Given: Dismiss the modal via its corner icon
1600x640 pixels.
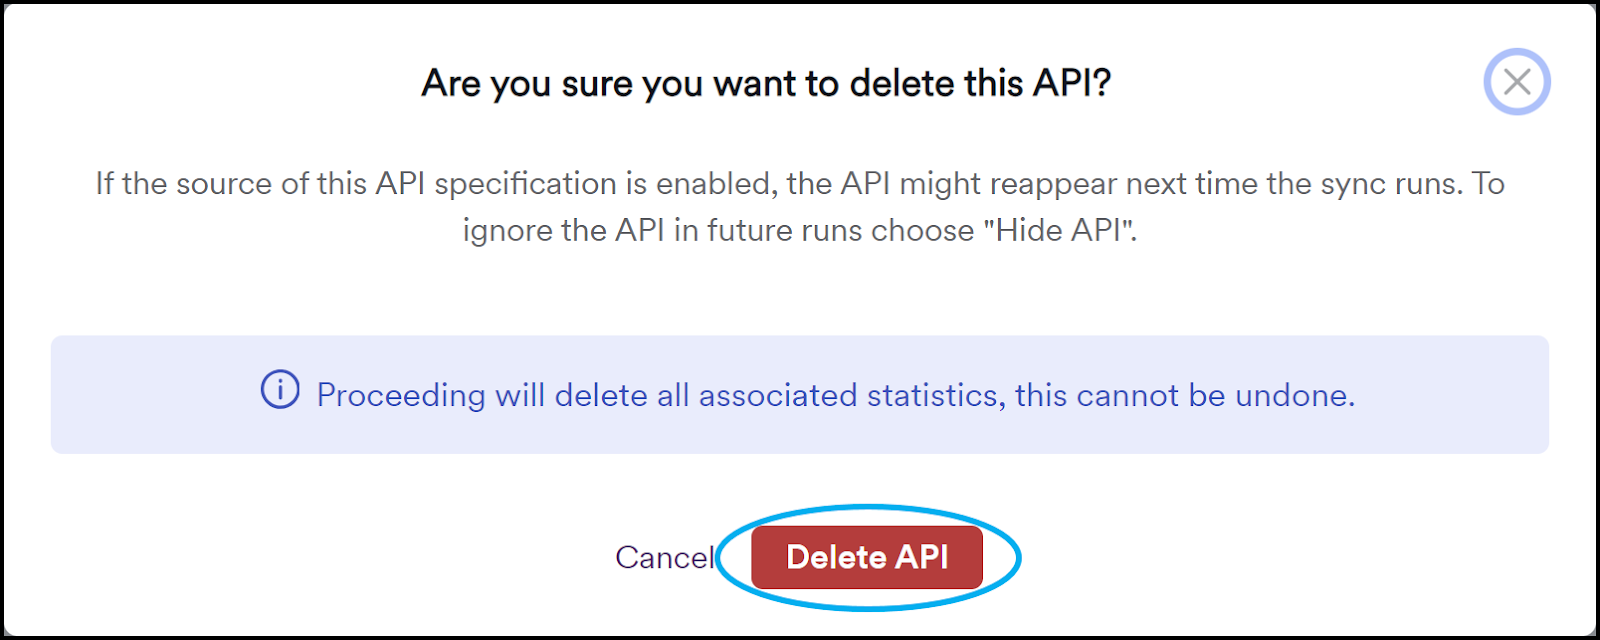Looking at the screenshot, I should click(x=1517, y=83).
